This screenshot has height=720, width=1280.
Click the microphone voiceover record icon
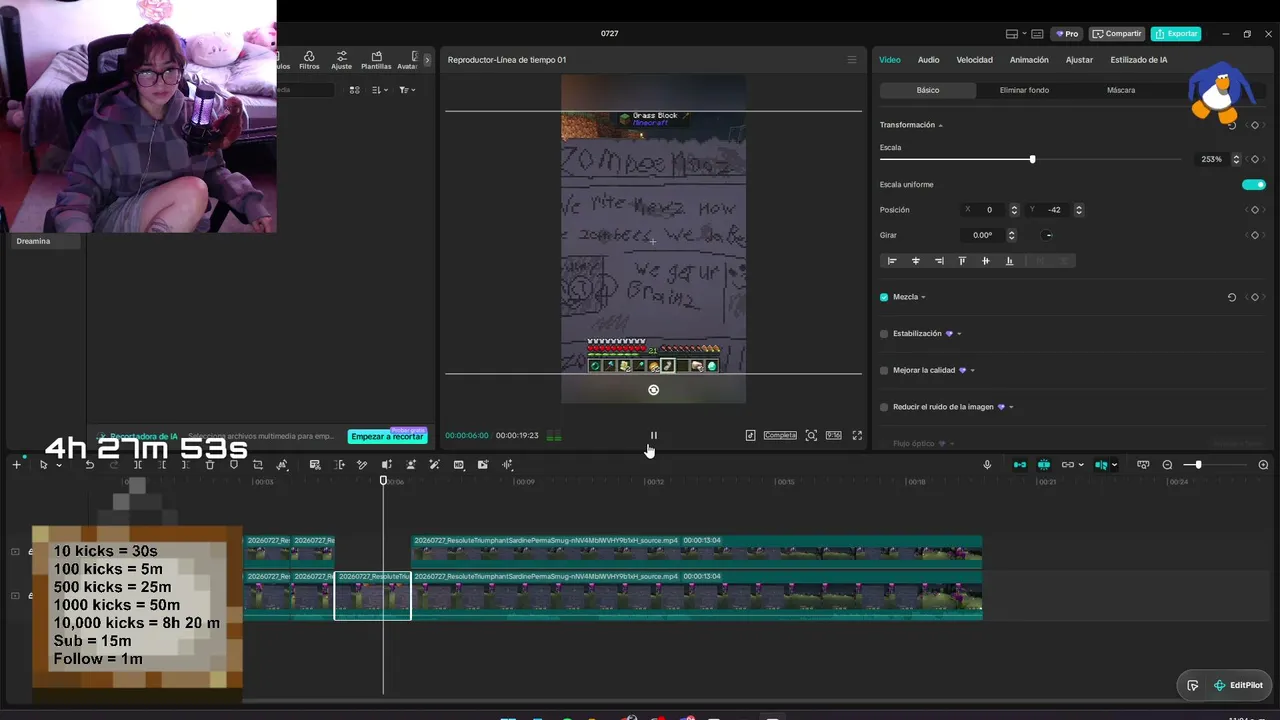(987, 465)
